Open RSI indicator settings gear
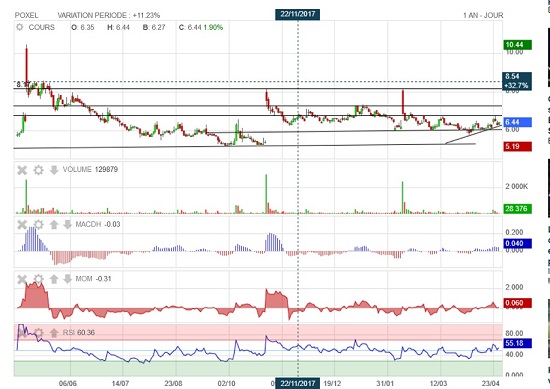The image size is (550, 389). (38, 333)
